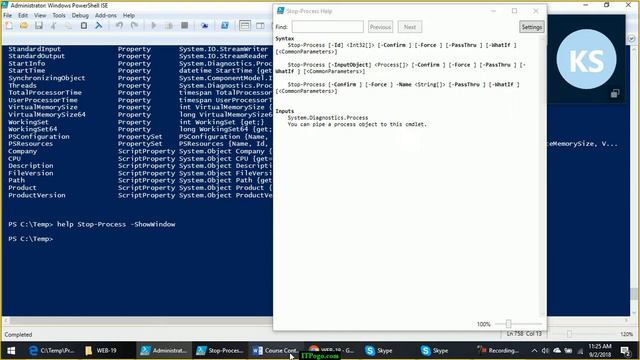640x360 pixels.
Task: Click the 'VirtualMemorySize64' row in console
Action: 140,114
